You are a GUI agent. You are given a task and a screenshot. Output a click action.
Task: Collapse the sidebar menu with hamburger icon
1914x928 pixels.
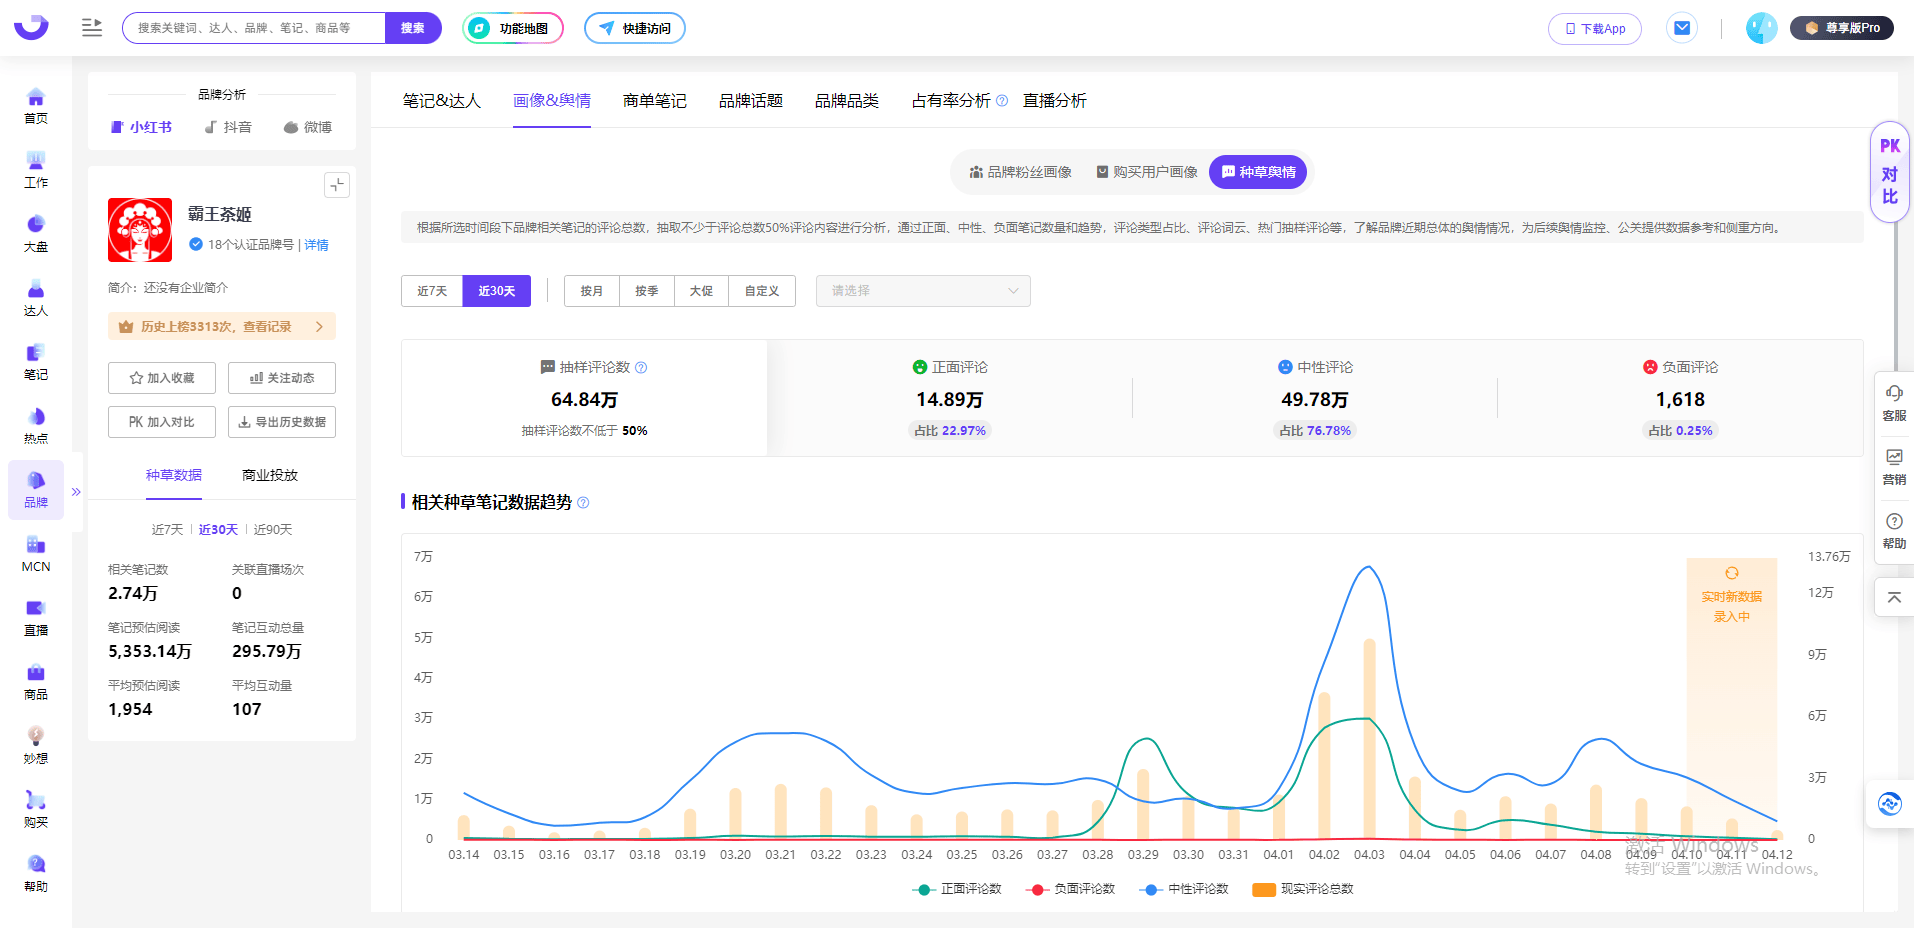click(x=92, y=28)
